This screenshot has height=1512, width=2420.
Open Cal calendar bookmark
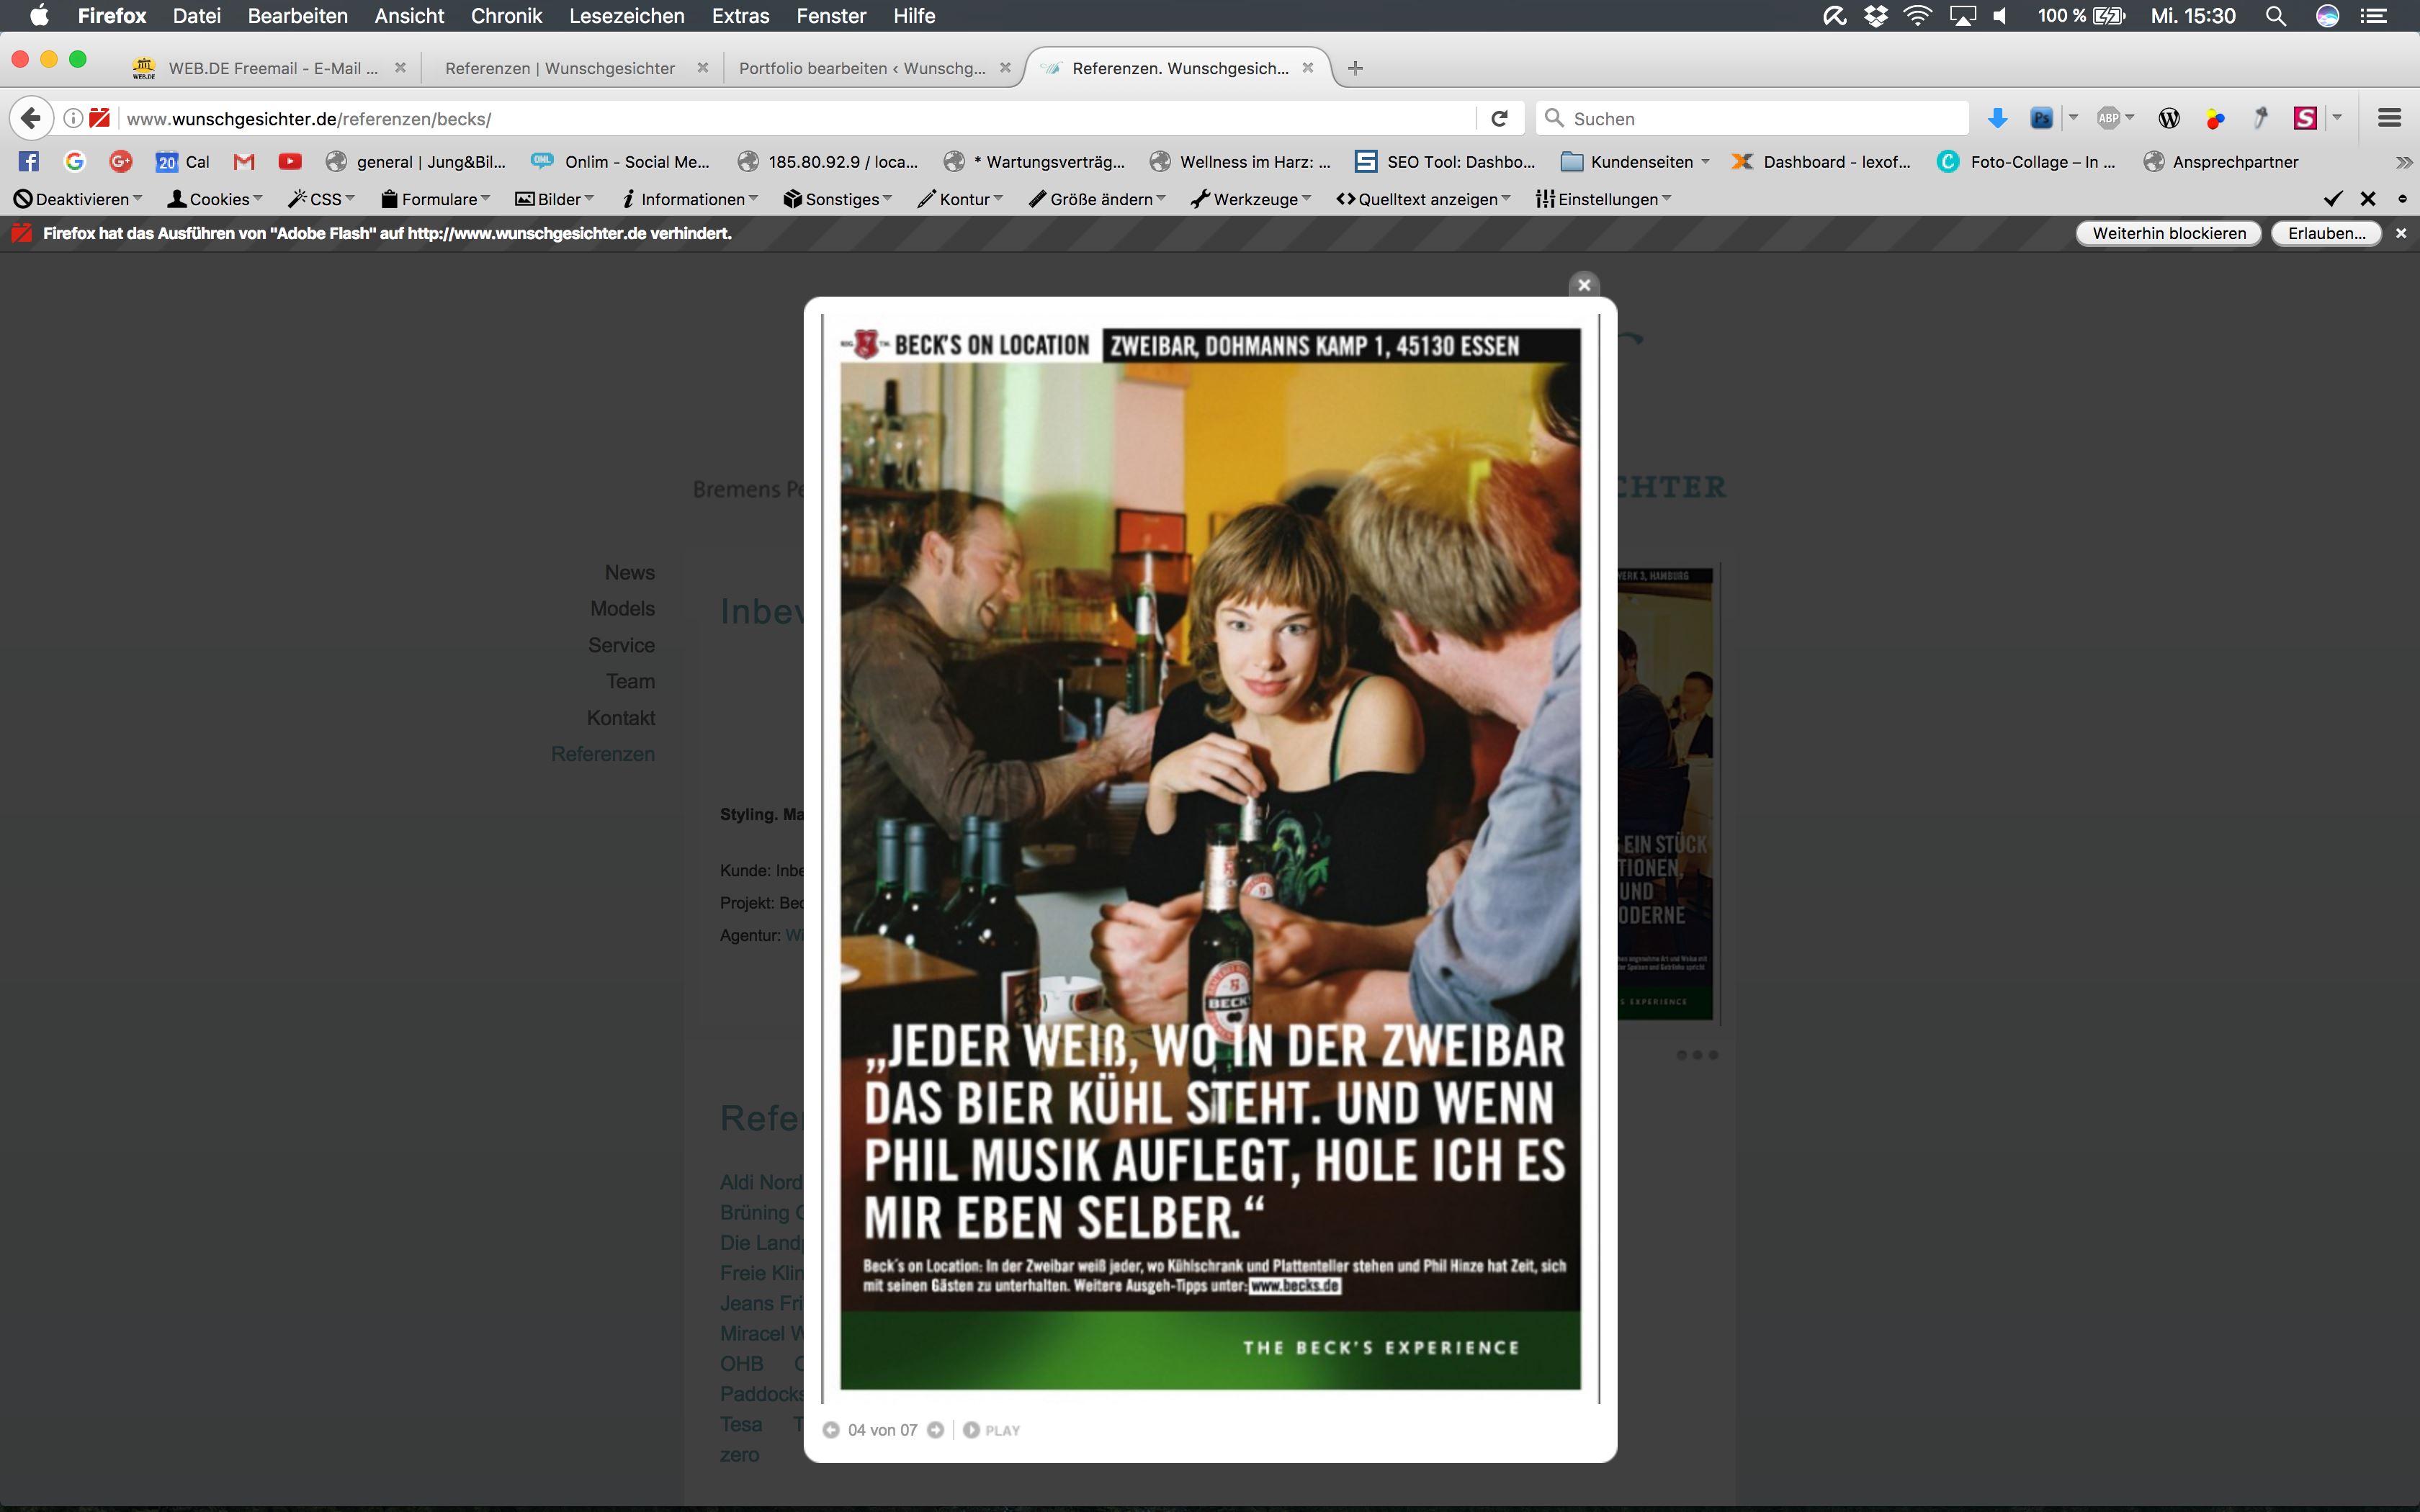click(183, 161)
